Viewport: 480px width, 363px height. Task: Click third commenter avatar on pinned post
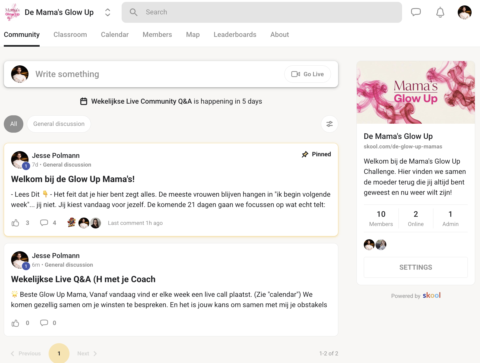[96, 223]
